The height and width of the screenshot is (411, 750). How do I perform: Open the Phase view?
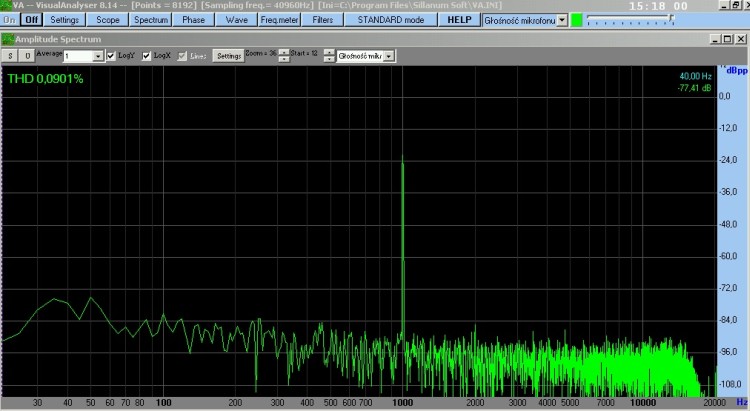click(x=193, y=20)
